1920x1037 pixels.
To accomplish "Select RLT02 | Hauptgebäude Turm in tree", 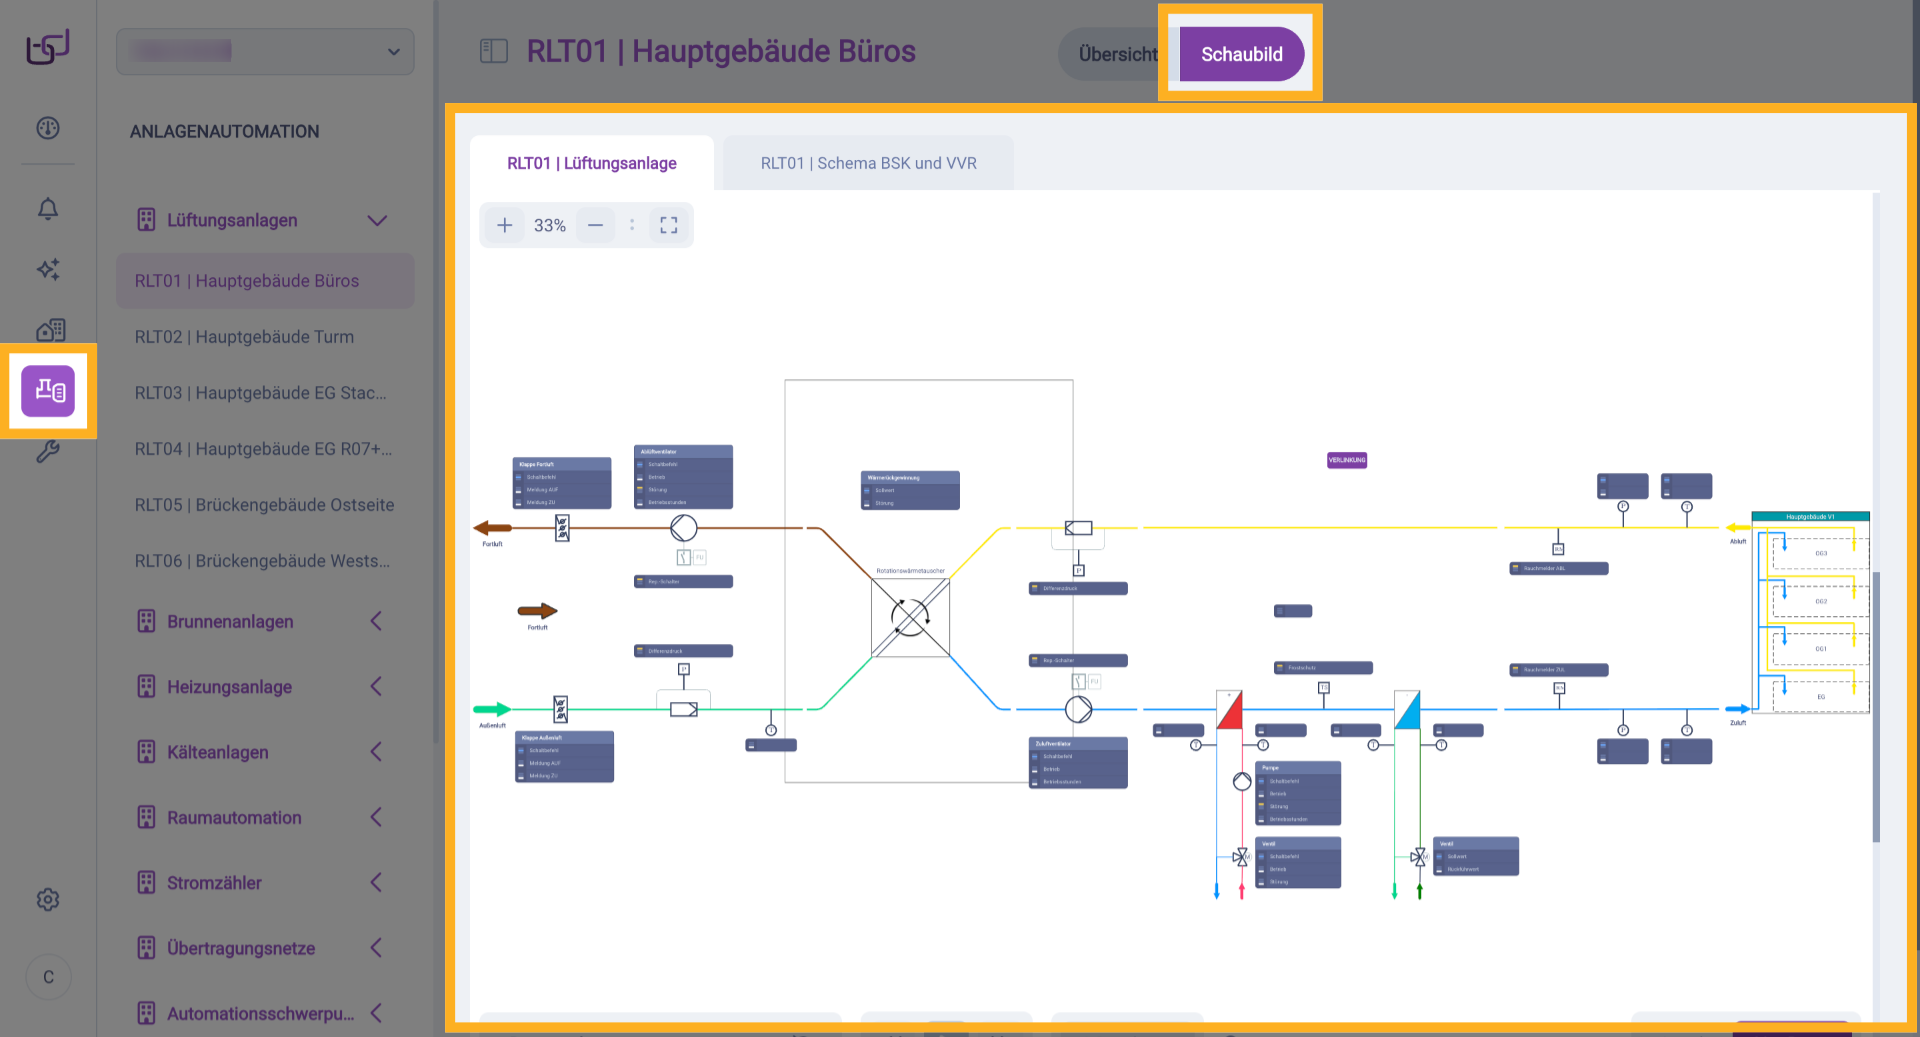I will tap(244, 337).
